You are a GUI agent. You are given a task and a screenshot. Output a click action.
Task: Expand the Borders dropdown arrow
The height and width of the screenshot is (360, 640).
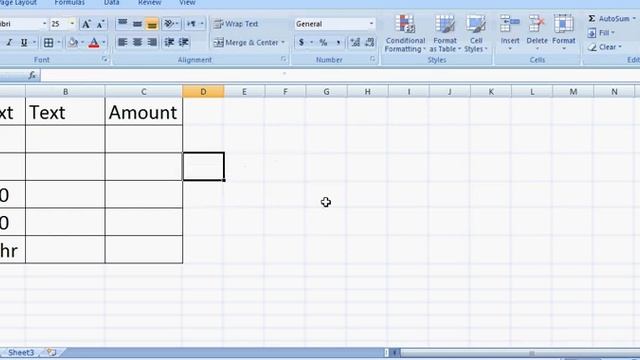tap(59, 42)
